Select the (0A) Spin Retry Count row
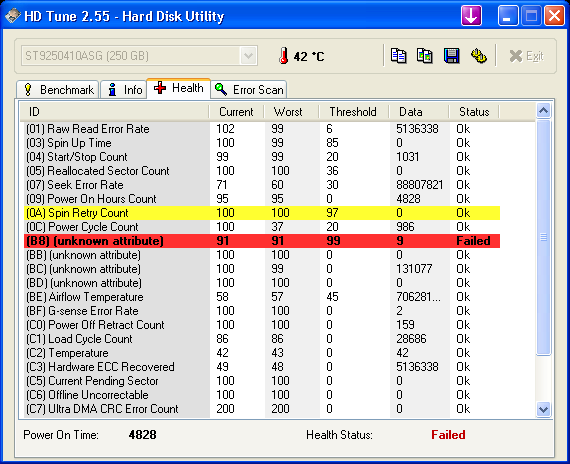 (262, 213)
